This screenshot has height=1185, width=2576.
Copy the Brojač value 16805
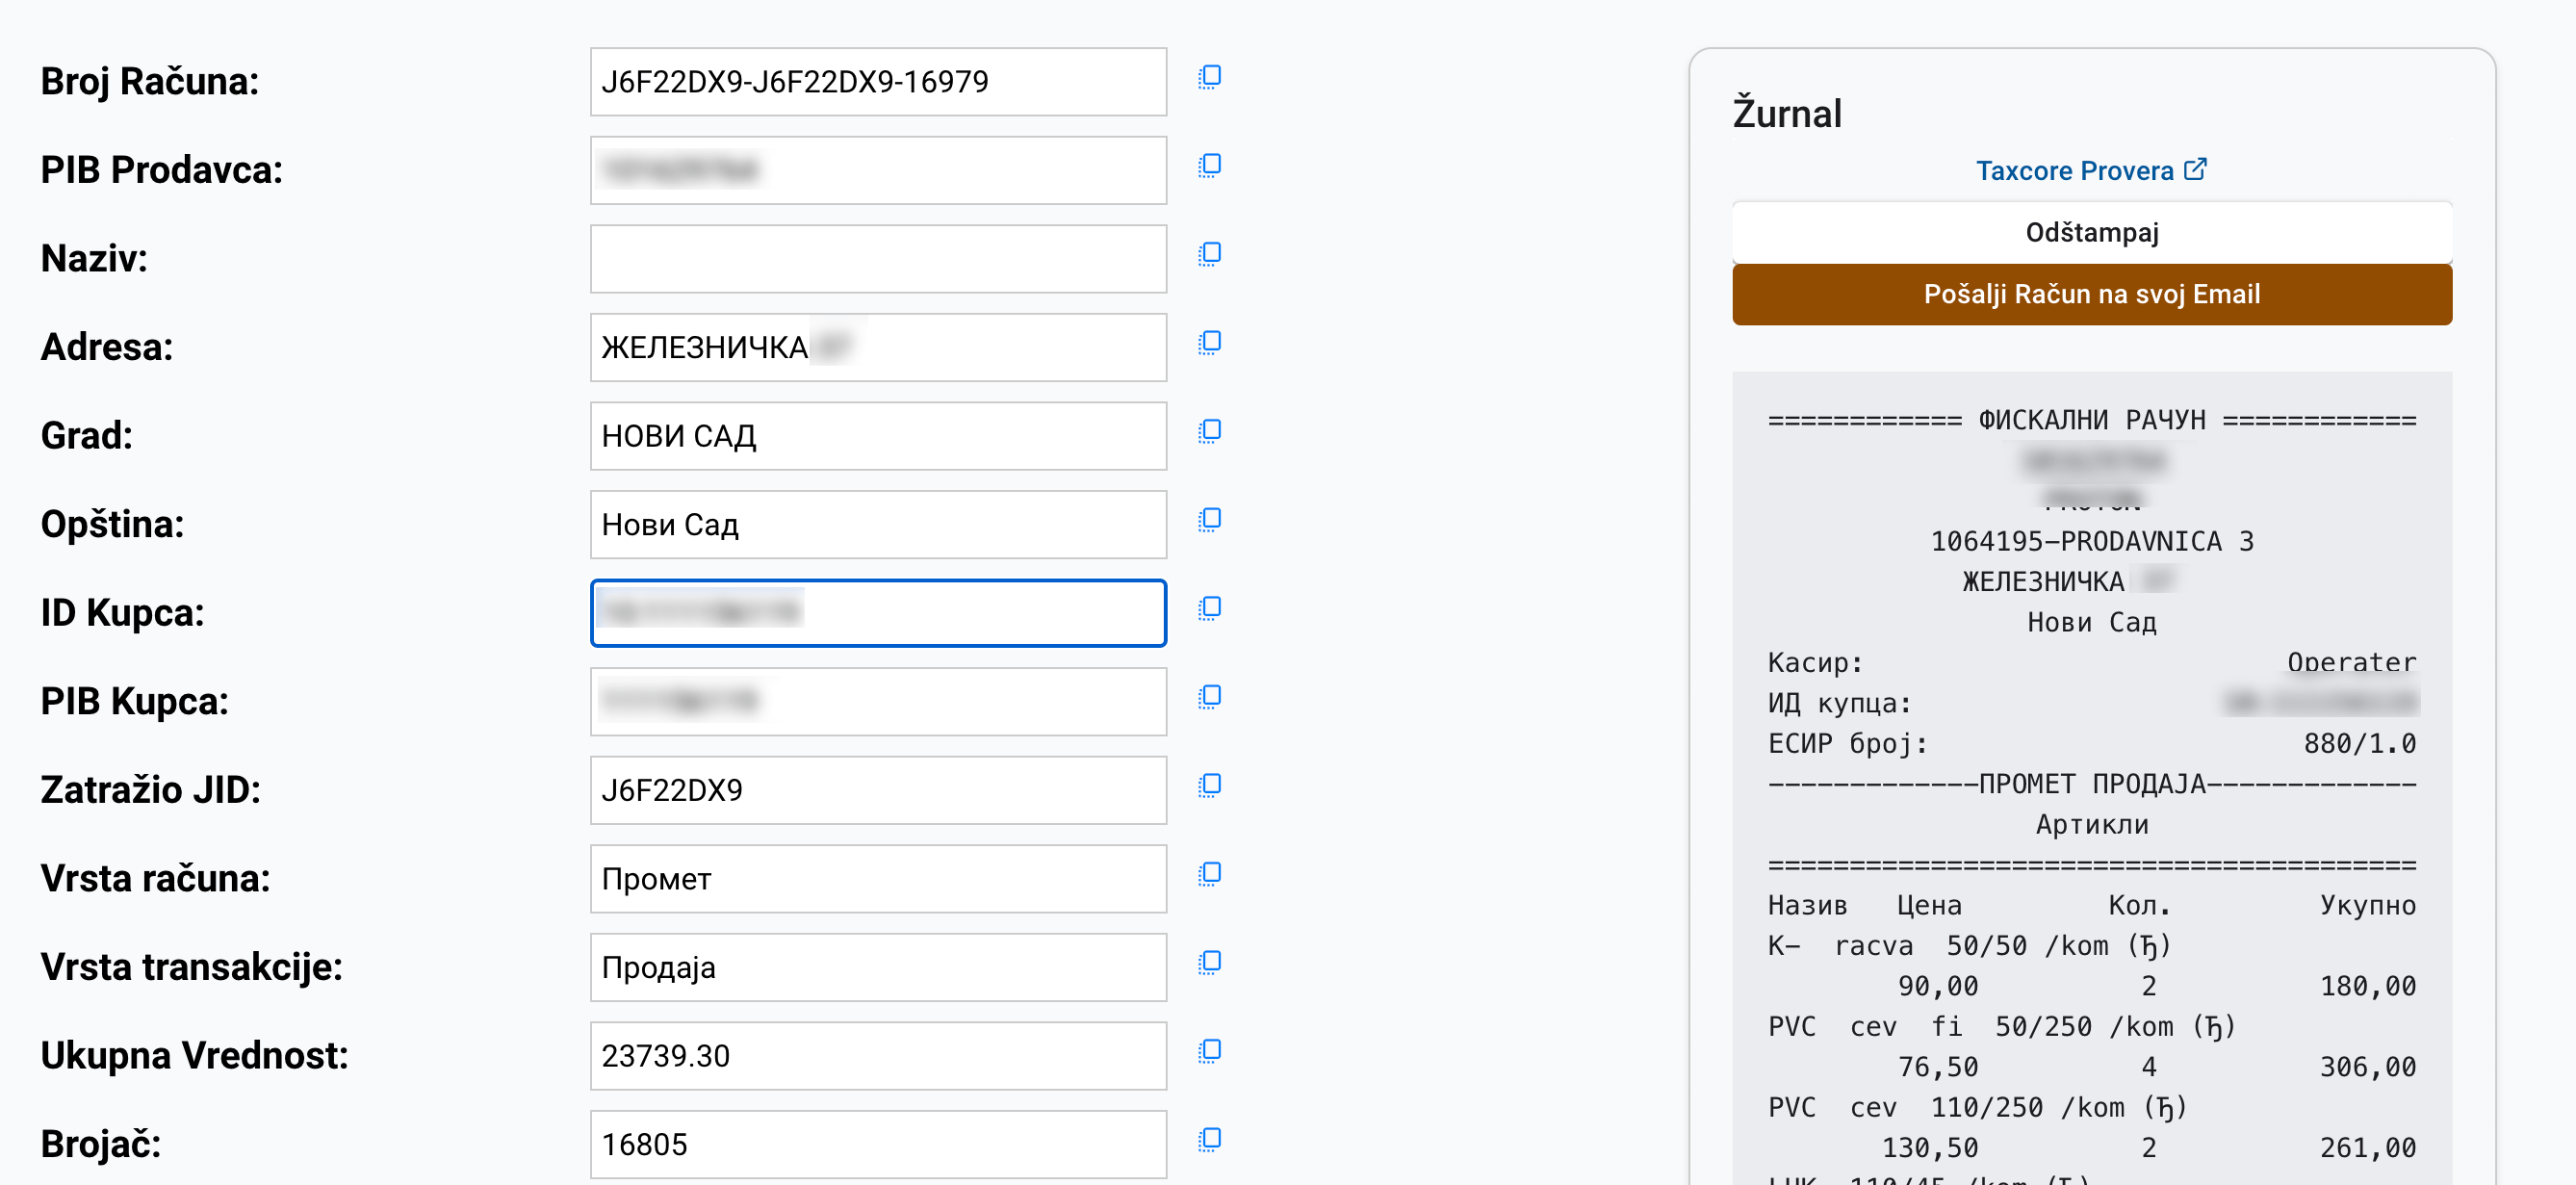pos(1209,1140)
